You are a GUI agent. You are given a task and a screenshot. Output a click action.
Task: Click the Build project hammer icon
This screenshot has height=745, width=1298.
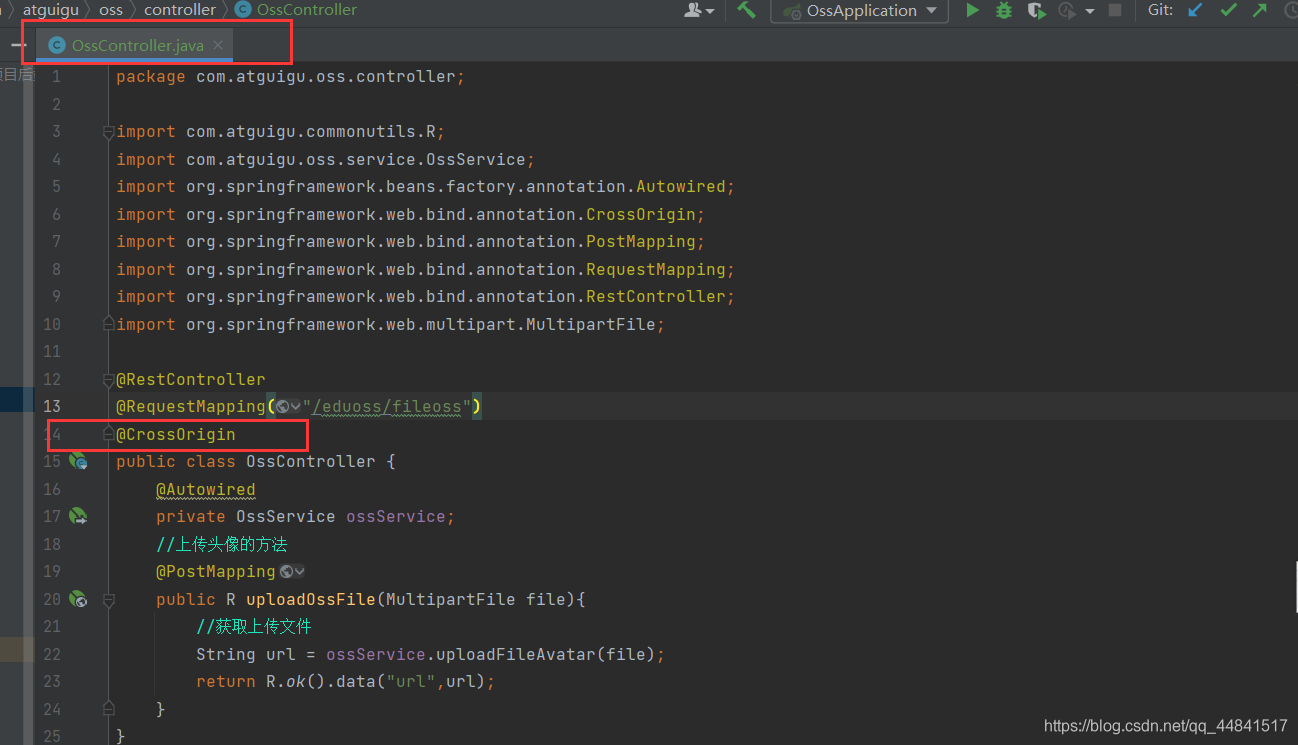coord(746,10)
